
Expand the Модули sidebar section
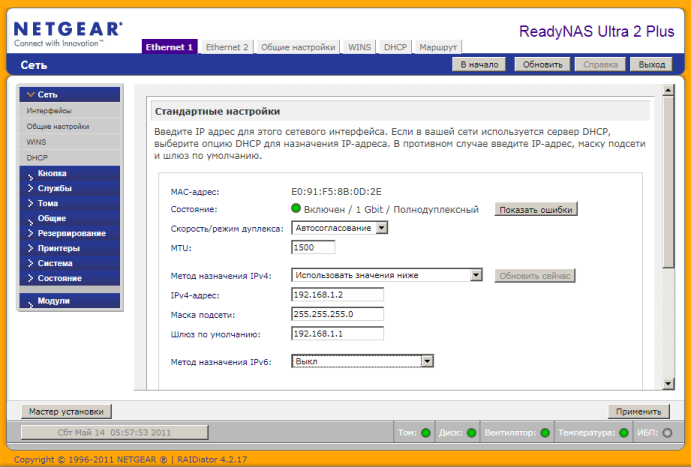pos(70,301)
